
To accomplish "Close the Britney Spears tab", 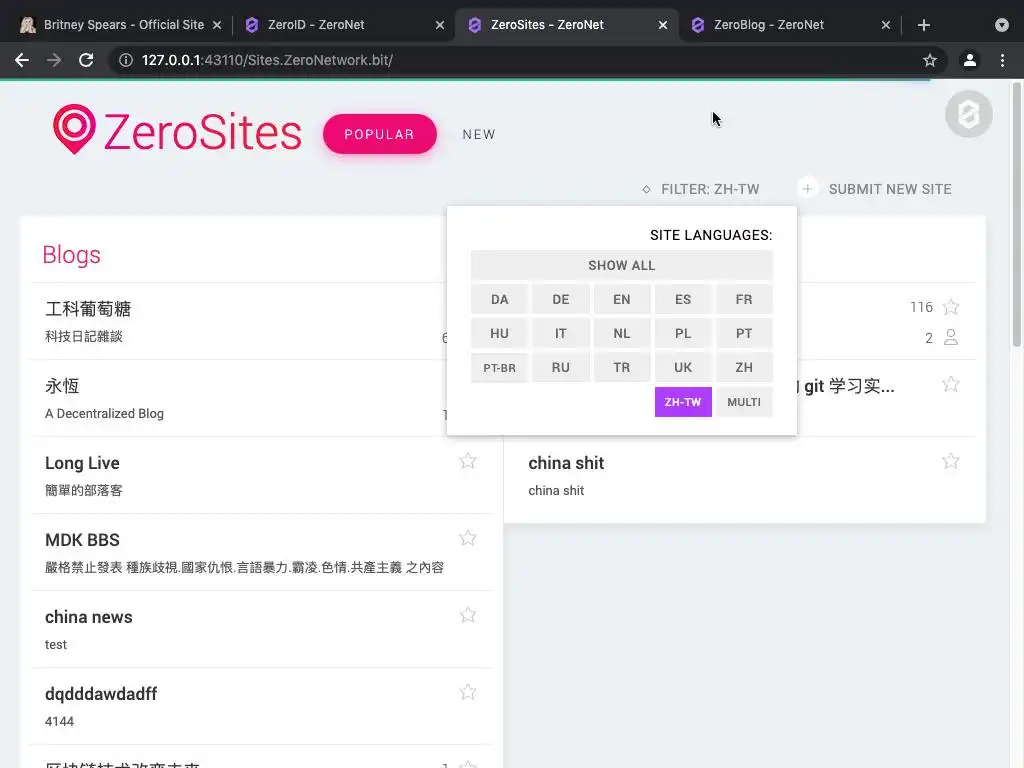I will [x=217, y=25].
